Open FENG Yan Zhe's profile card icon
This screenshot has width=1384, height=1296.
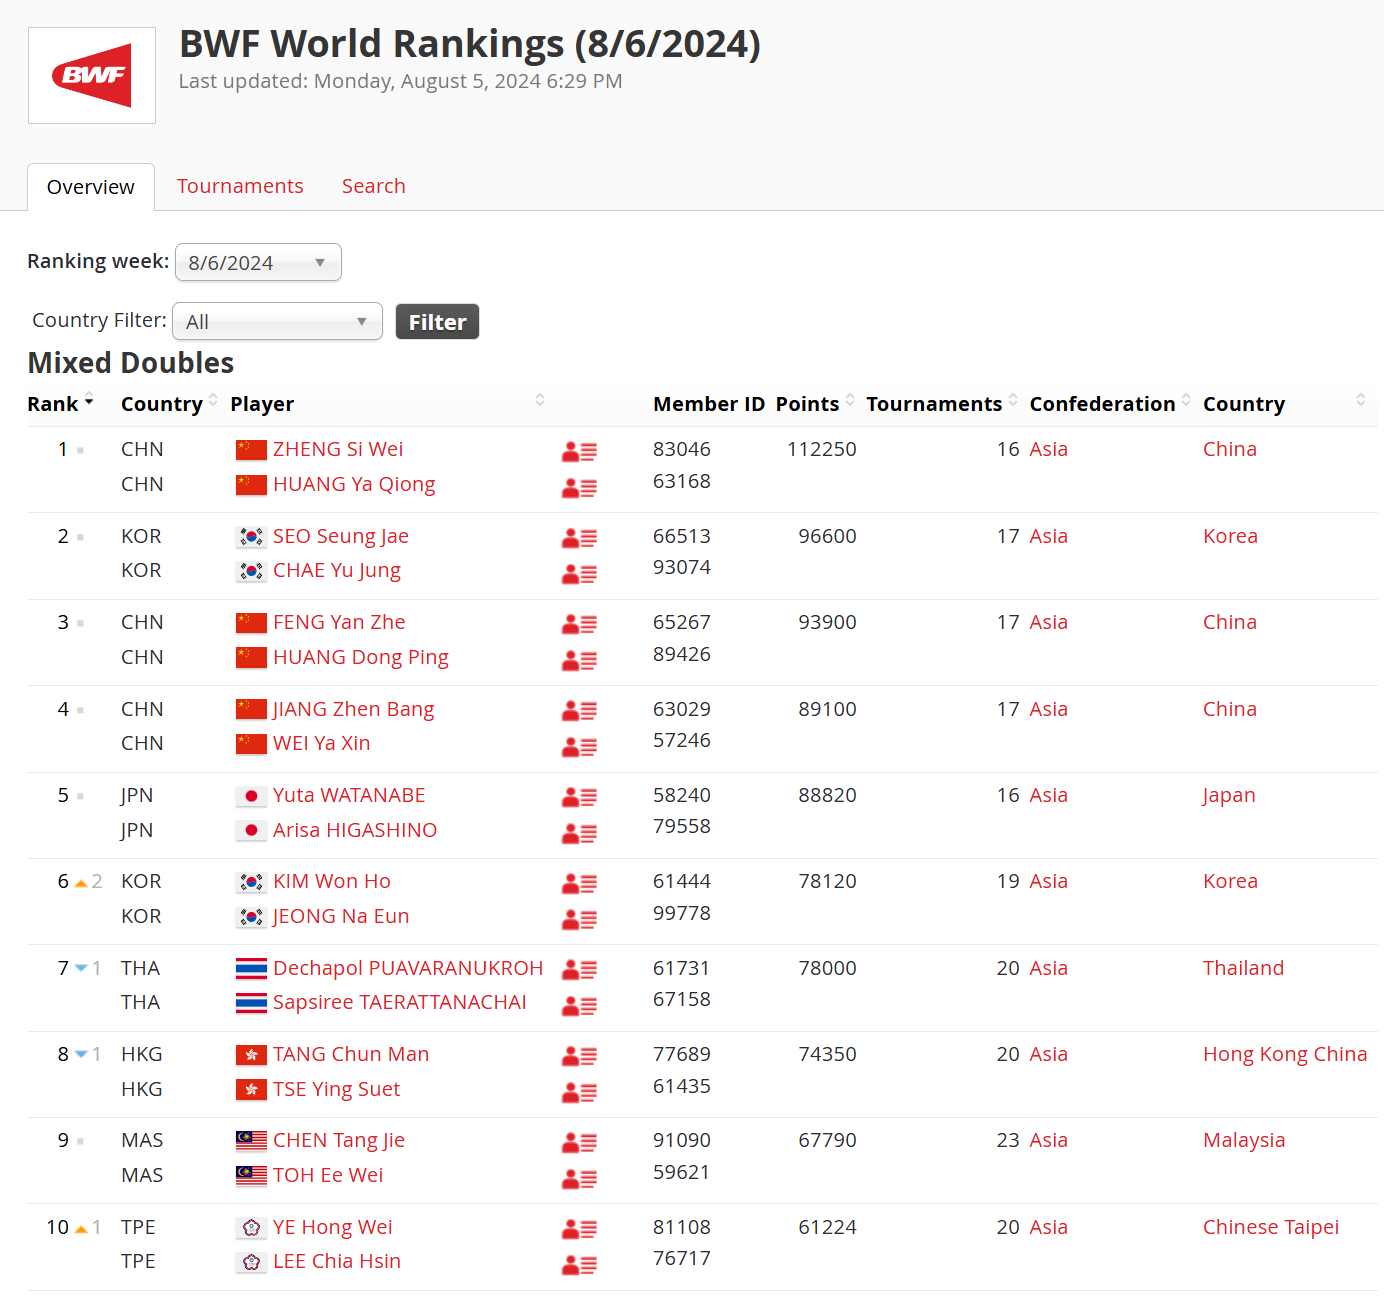(579, 624)
